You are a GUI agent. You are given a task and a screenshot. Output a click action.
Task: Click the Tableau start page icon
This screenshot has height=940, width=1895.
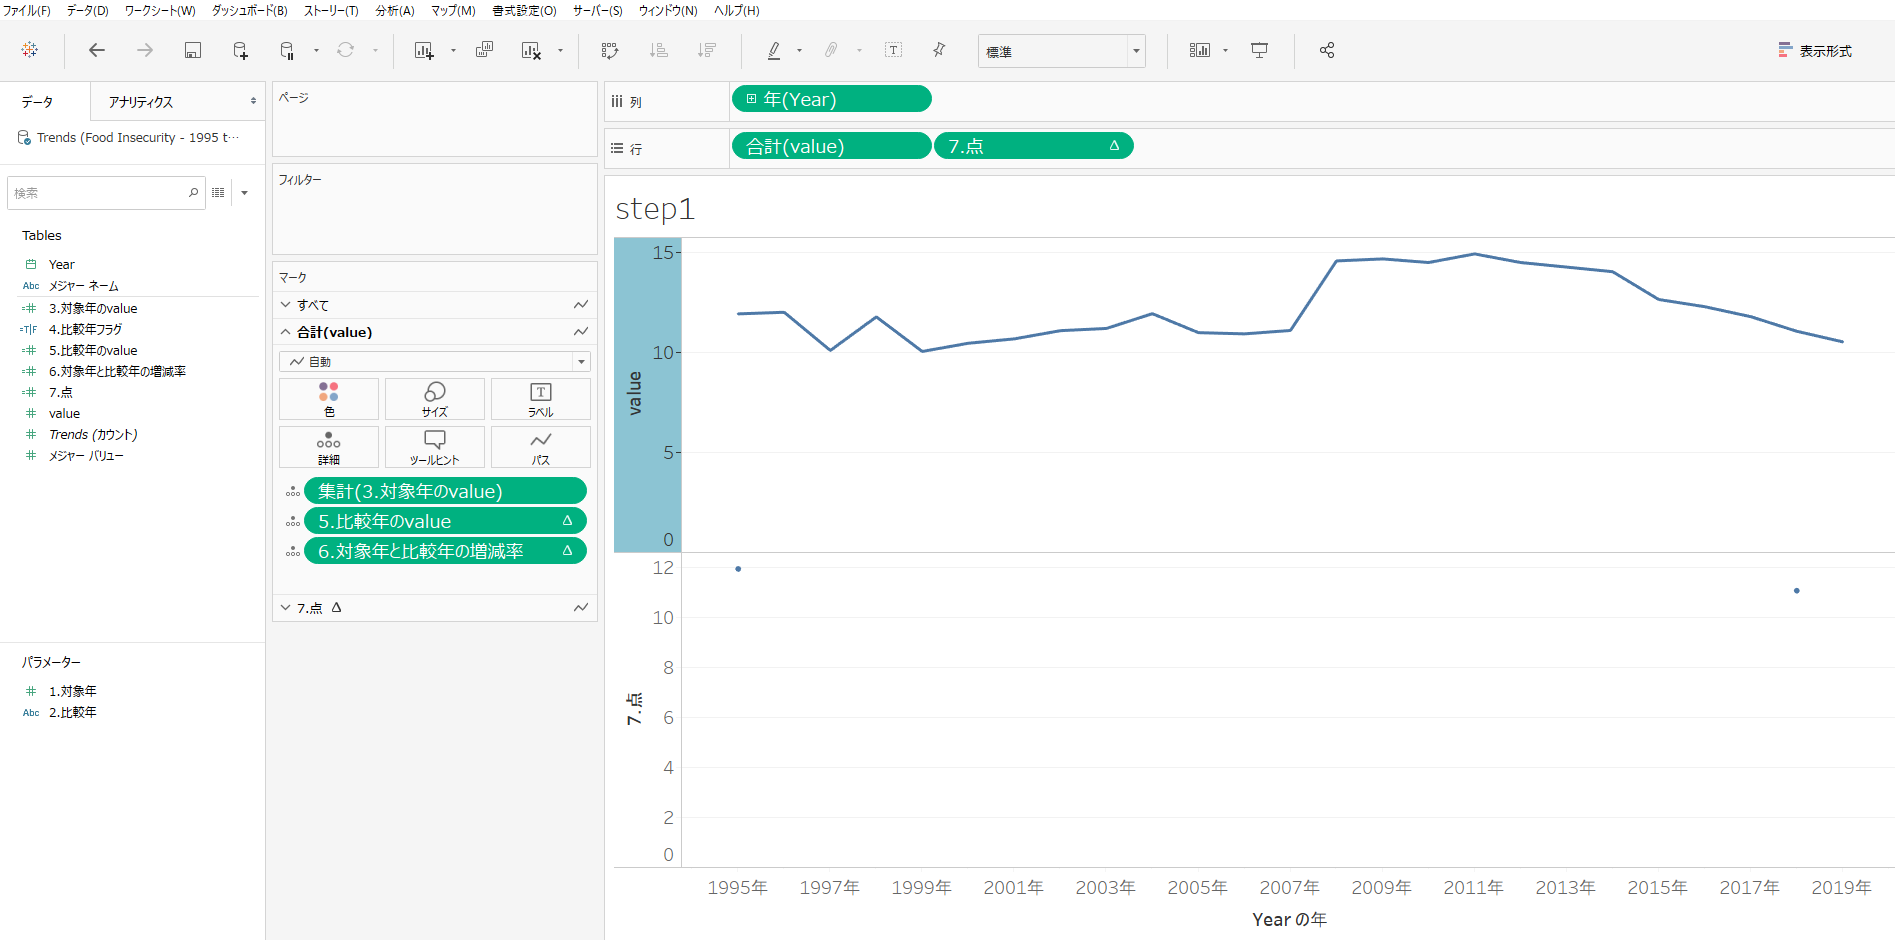click(x=30, y=50)
